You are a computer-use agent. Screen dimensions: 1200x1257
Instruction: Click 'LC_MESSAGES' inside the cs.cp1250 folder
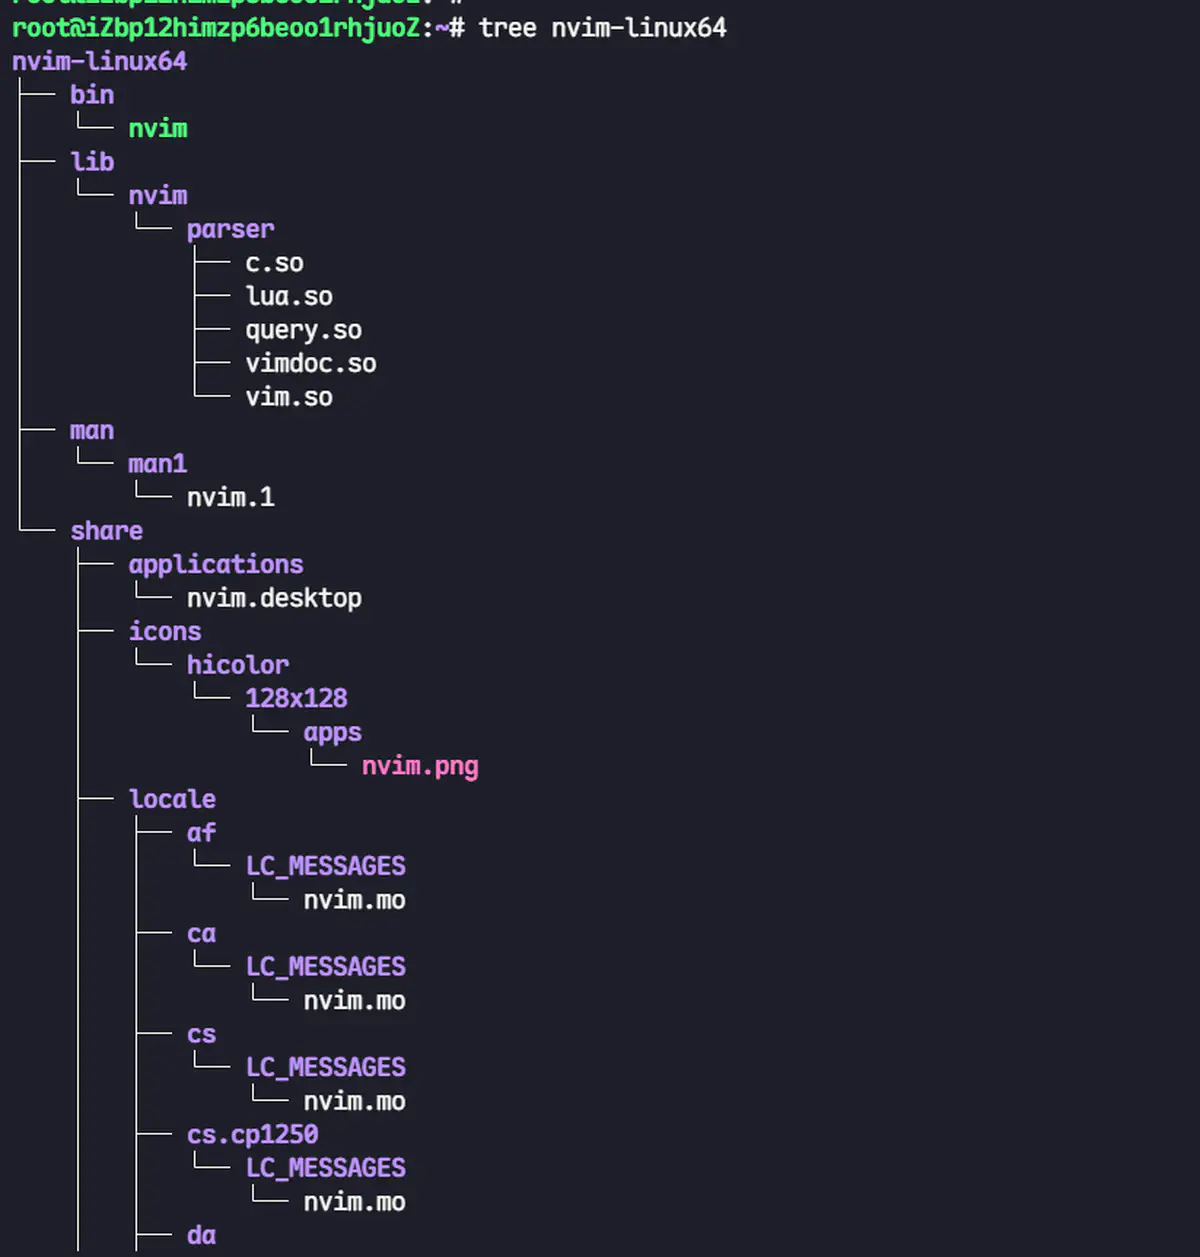(x=326, y=1169)
